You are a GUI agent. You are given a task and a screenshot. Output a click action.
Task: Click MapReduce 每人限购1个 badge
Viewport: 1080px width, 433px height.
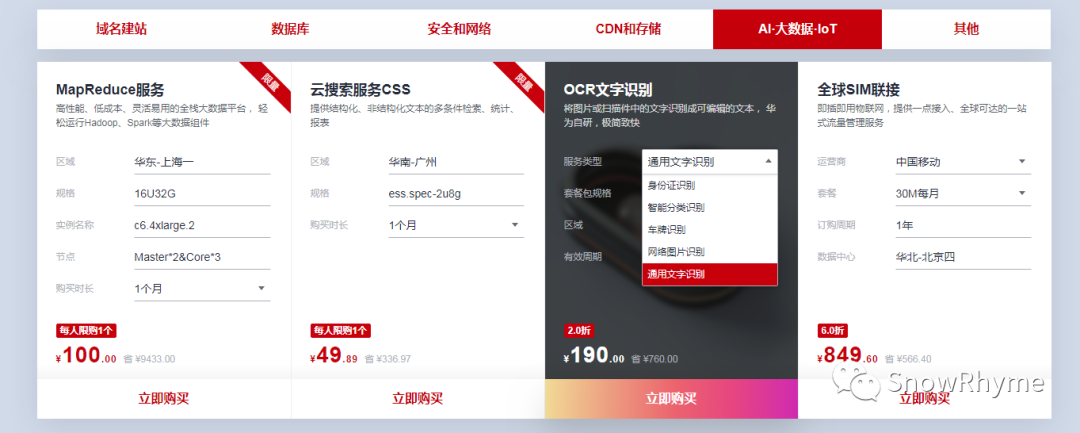tap(86, 330)
